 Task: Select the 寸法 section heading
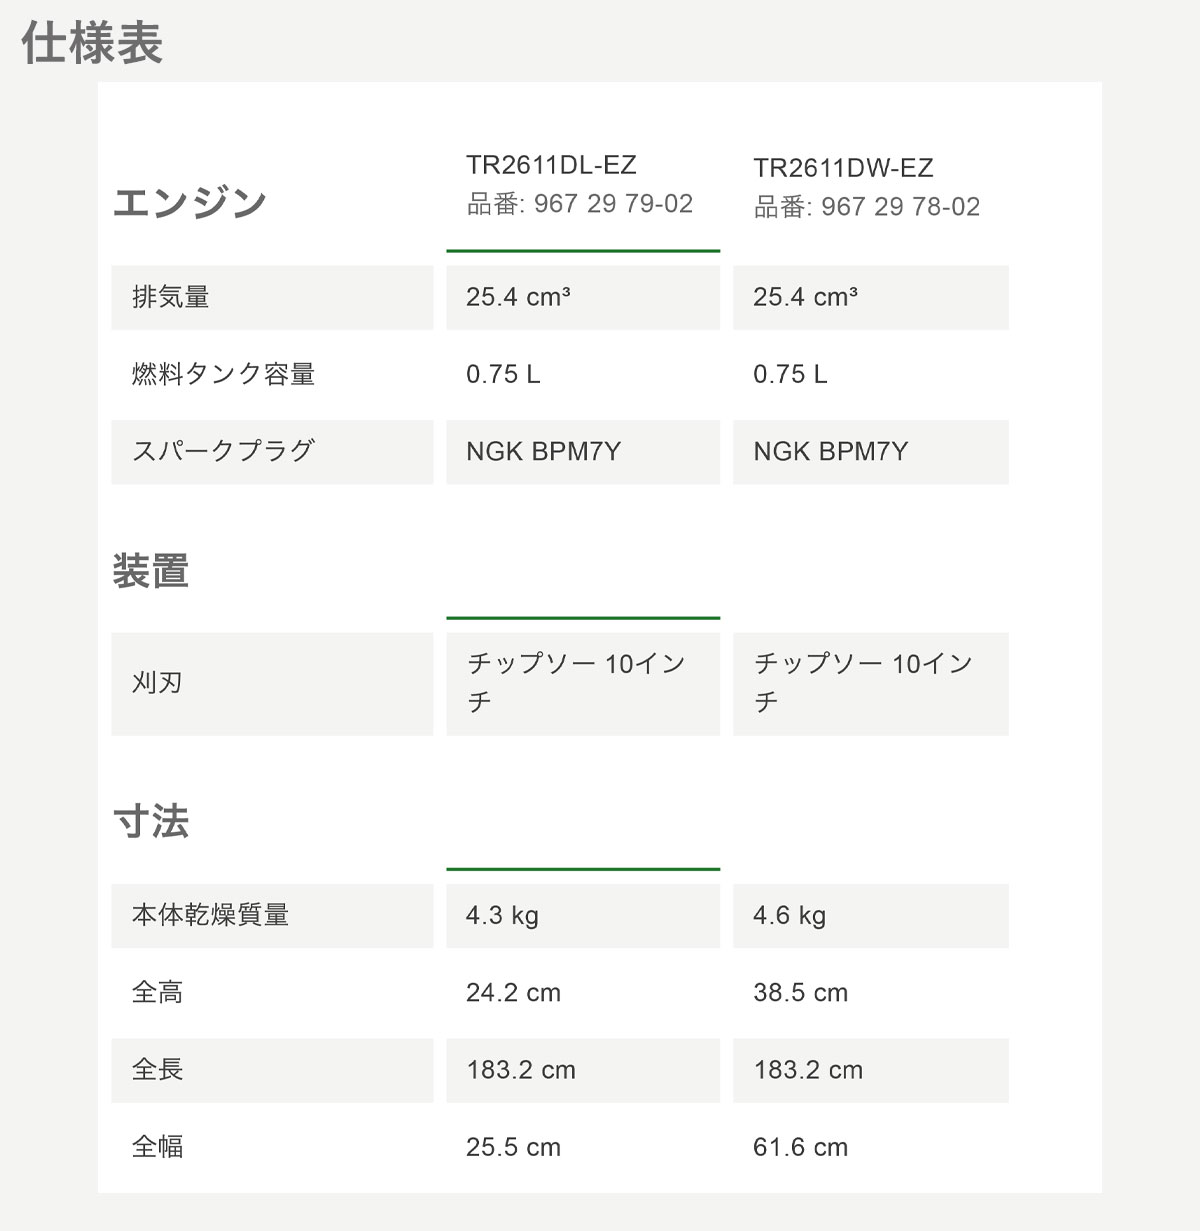tap(151, 822)
